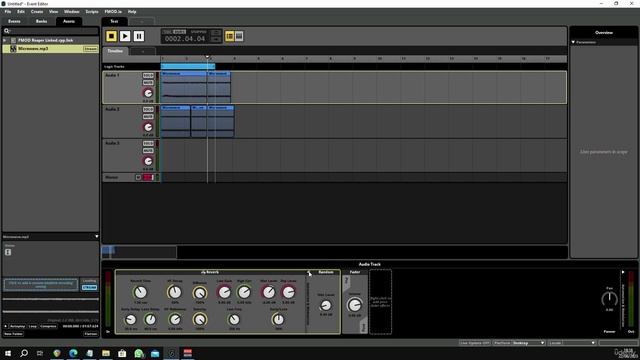Select the highlighted yellow view-mode icon
Screen dimensions: 640x360
(229, 36)
